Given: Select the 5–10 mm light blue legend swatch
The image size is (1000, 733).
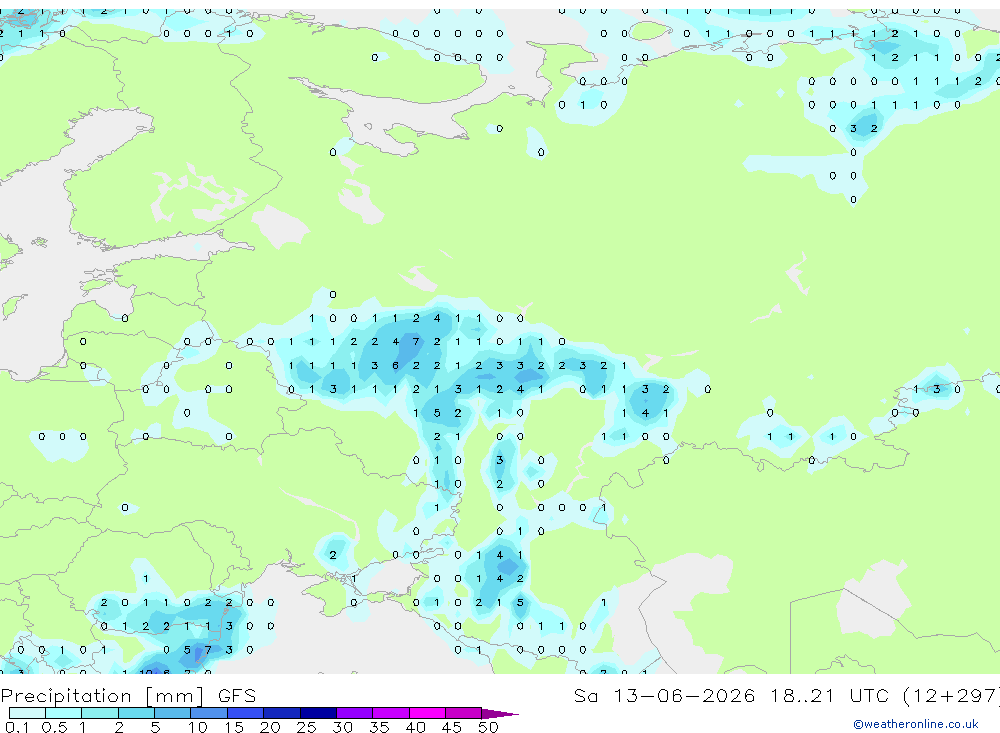Looking at the screenshot, I should (x=173, y=713).
